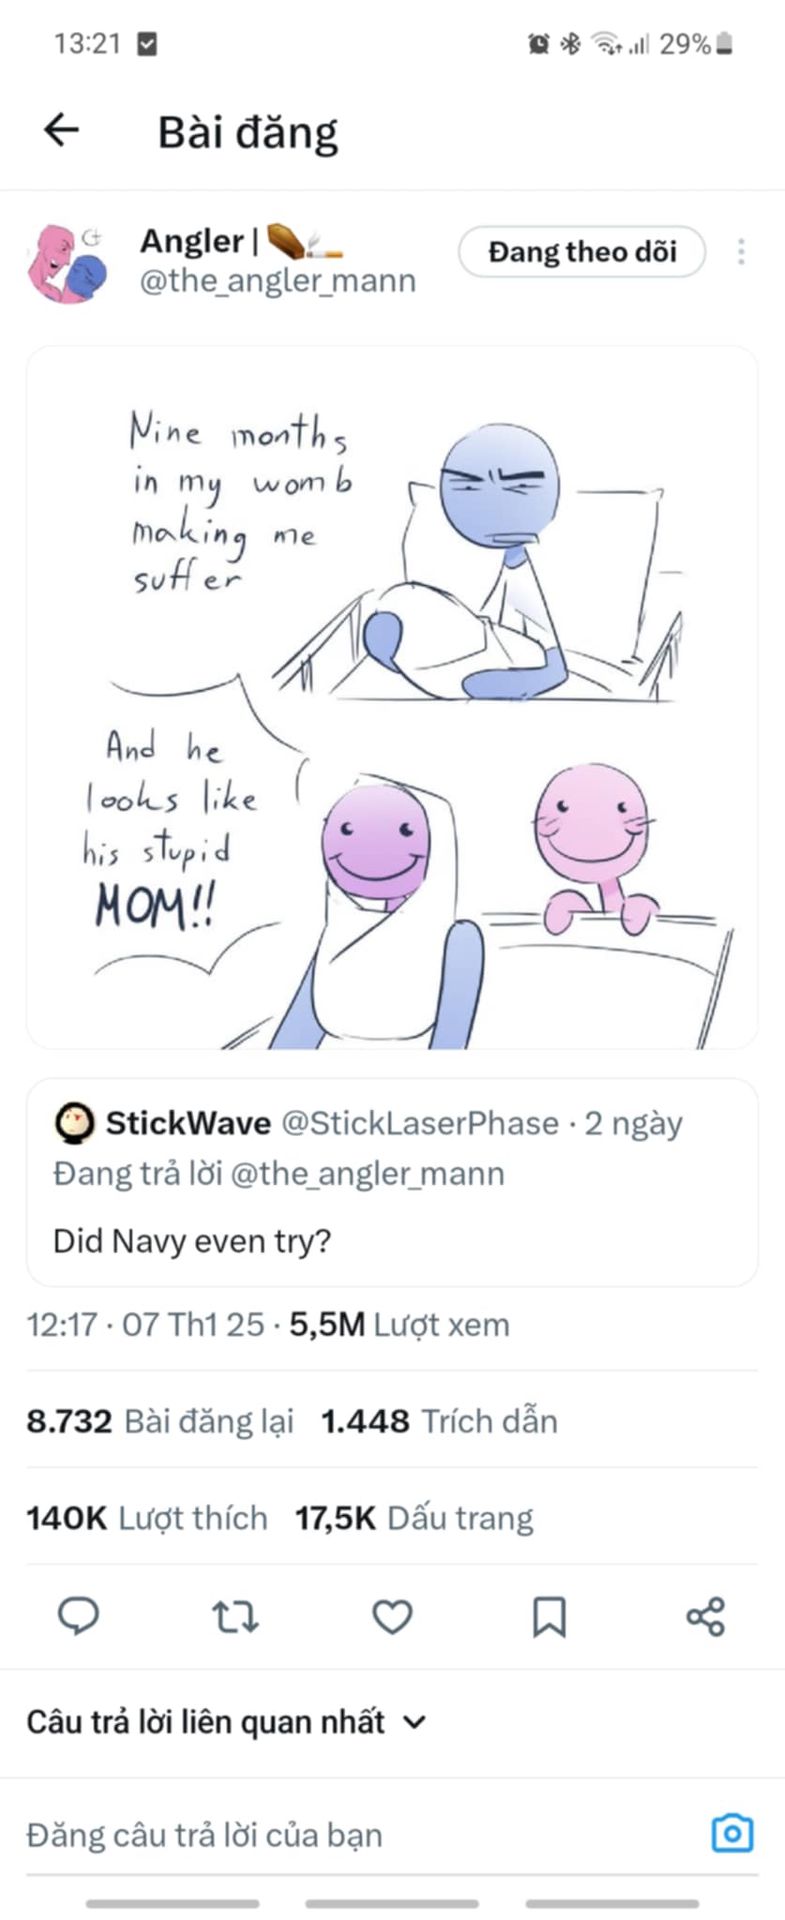The width and height of the screenshot is (785, 1920).
Task: Tap the battery indicator in status bar
Action: tap(724, 44)
